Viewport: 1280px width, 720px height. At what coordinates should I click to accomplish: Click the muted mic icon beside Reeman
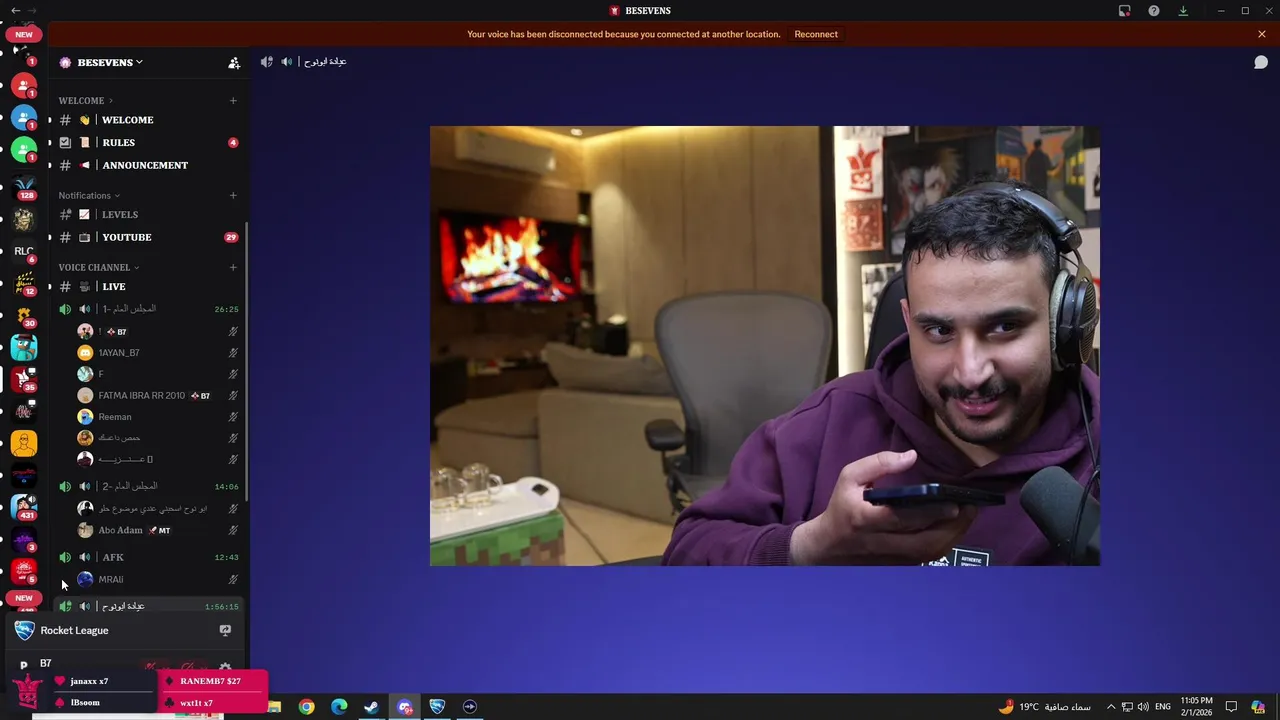point(233,417)
